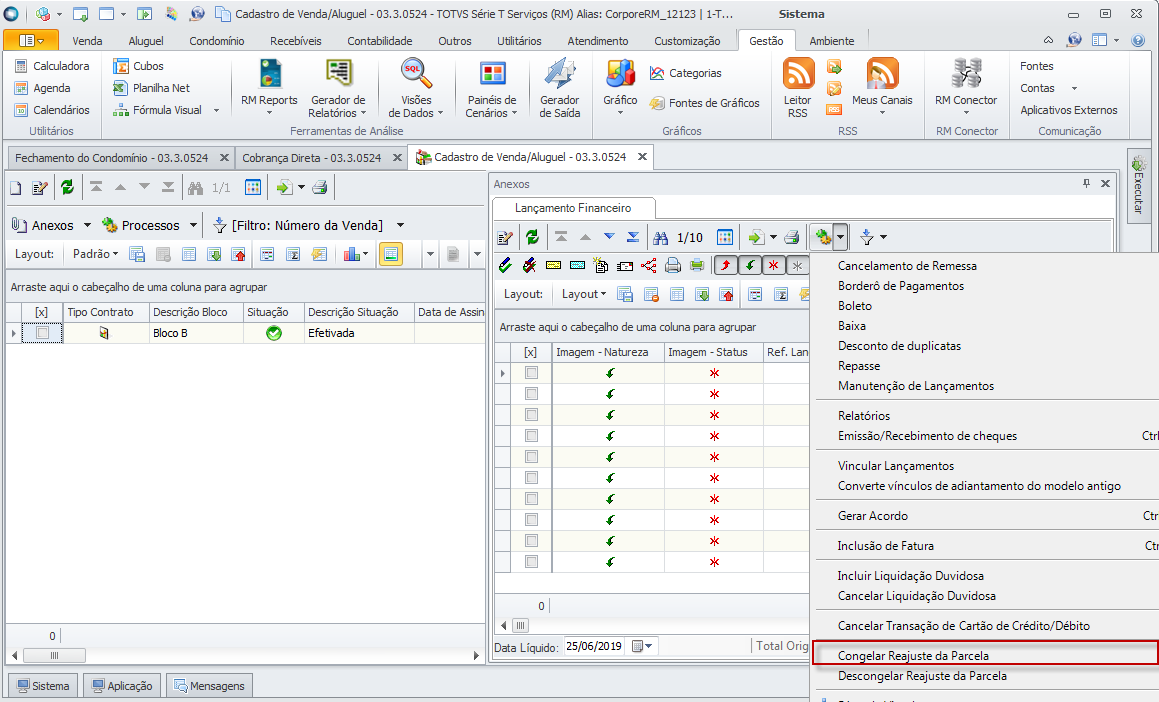This screenshot has width=1159, height=702.
Task: Launch Calculadora utility
Action: pos(52,66)
